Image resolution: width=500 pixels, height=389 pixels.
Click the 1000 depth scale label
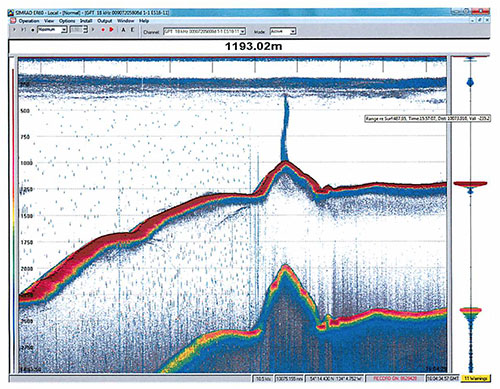[27, 163]
